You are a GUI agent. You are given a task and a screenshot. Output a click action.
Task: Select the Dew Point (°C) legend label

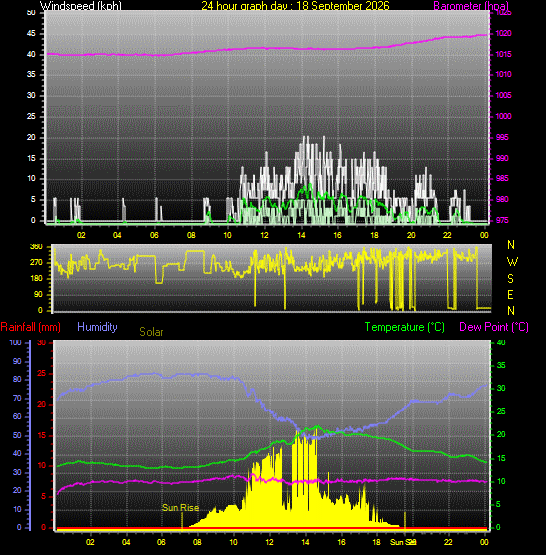tap(494, 327)
